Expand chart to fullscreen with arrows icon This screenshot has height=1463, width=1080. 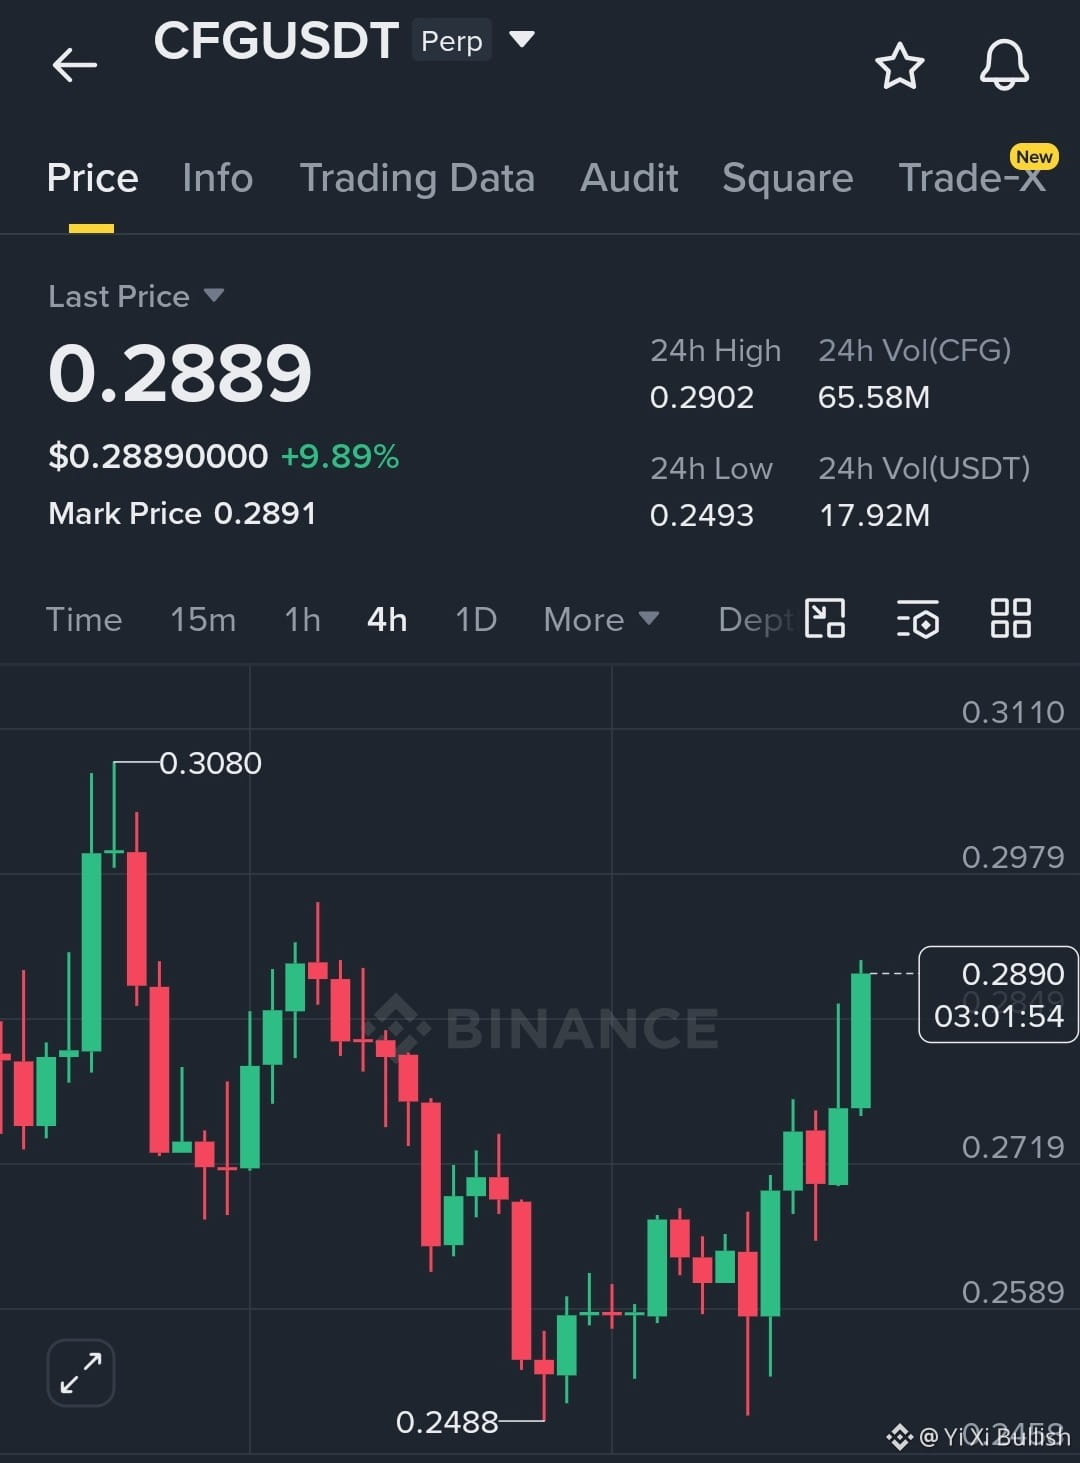81,1373
